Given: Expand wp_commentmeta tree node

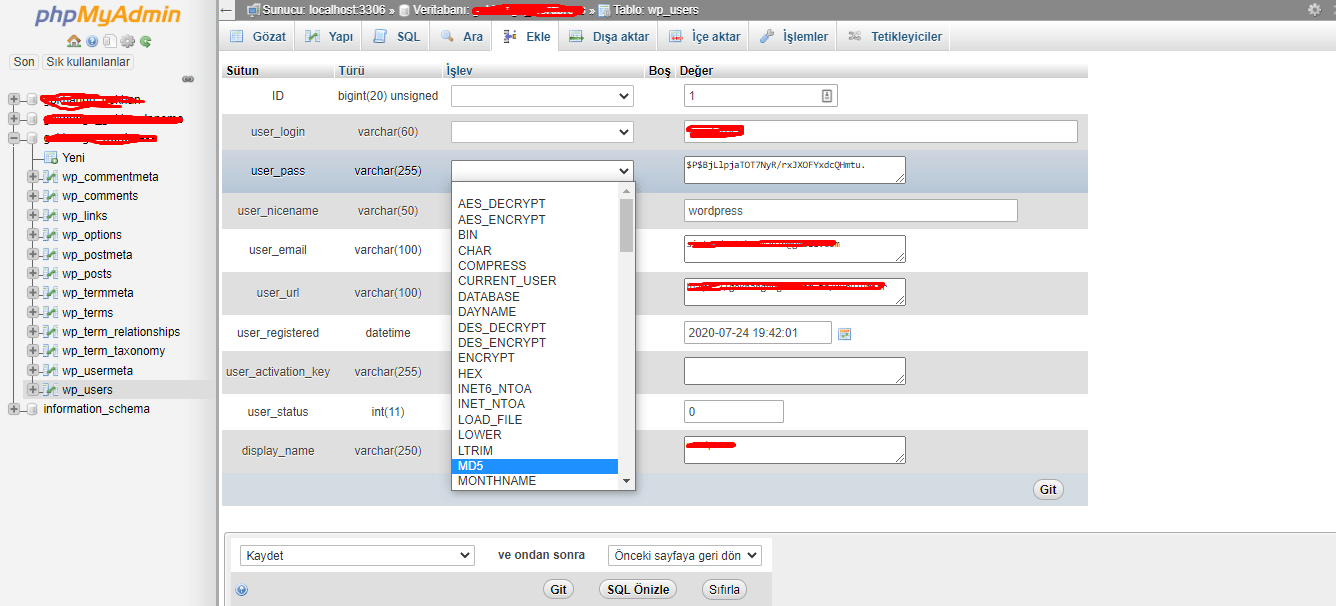Looking at the screenshot, I should (x=32, y=177).
